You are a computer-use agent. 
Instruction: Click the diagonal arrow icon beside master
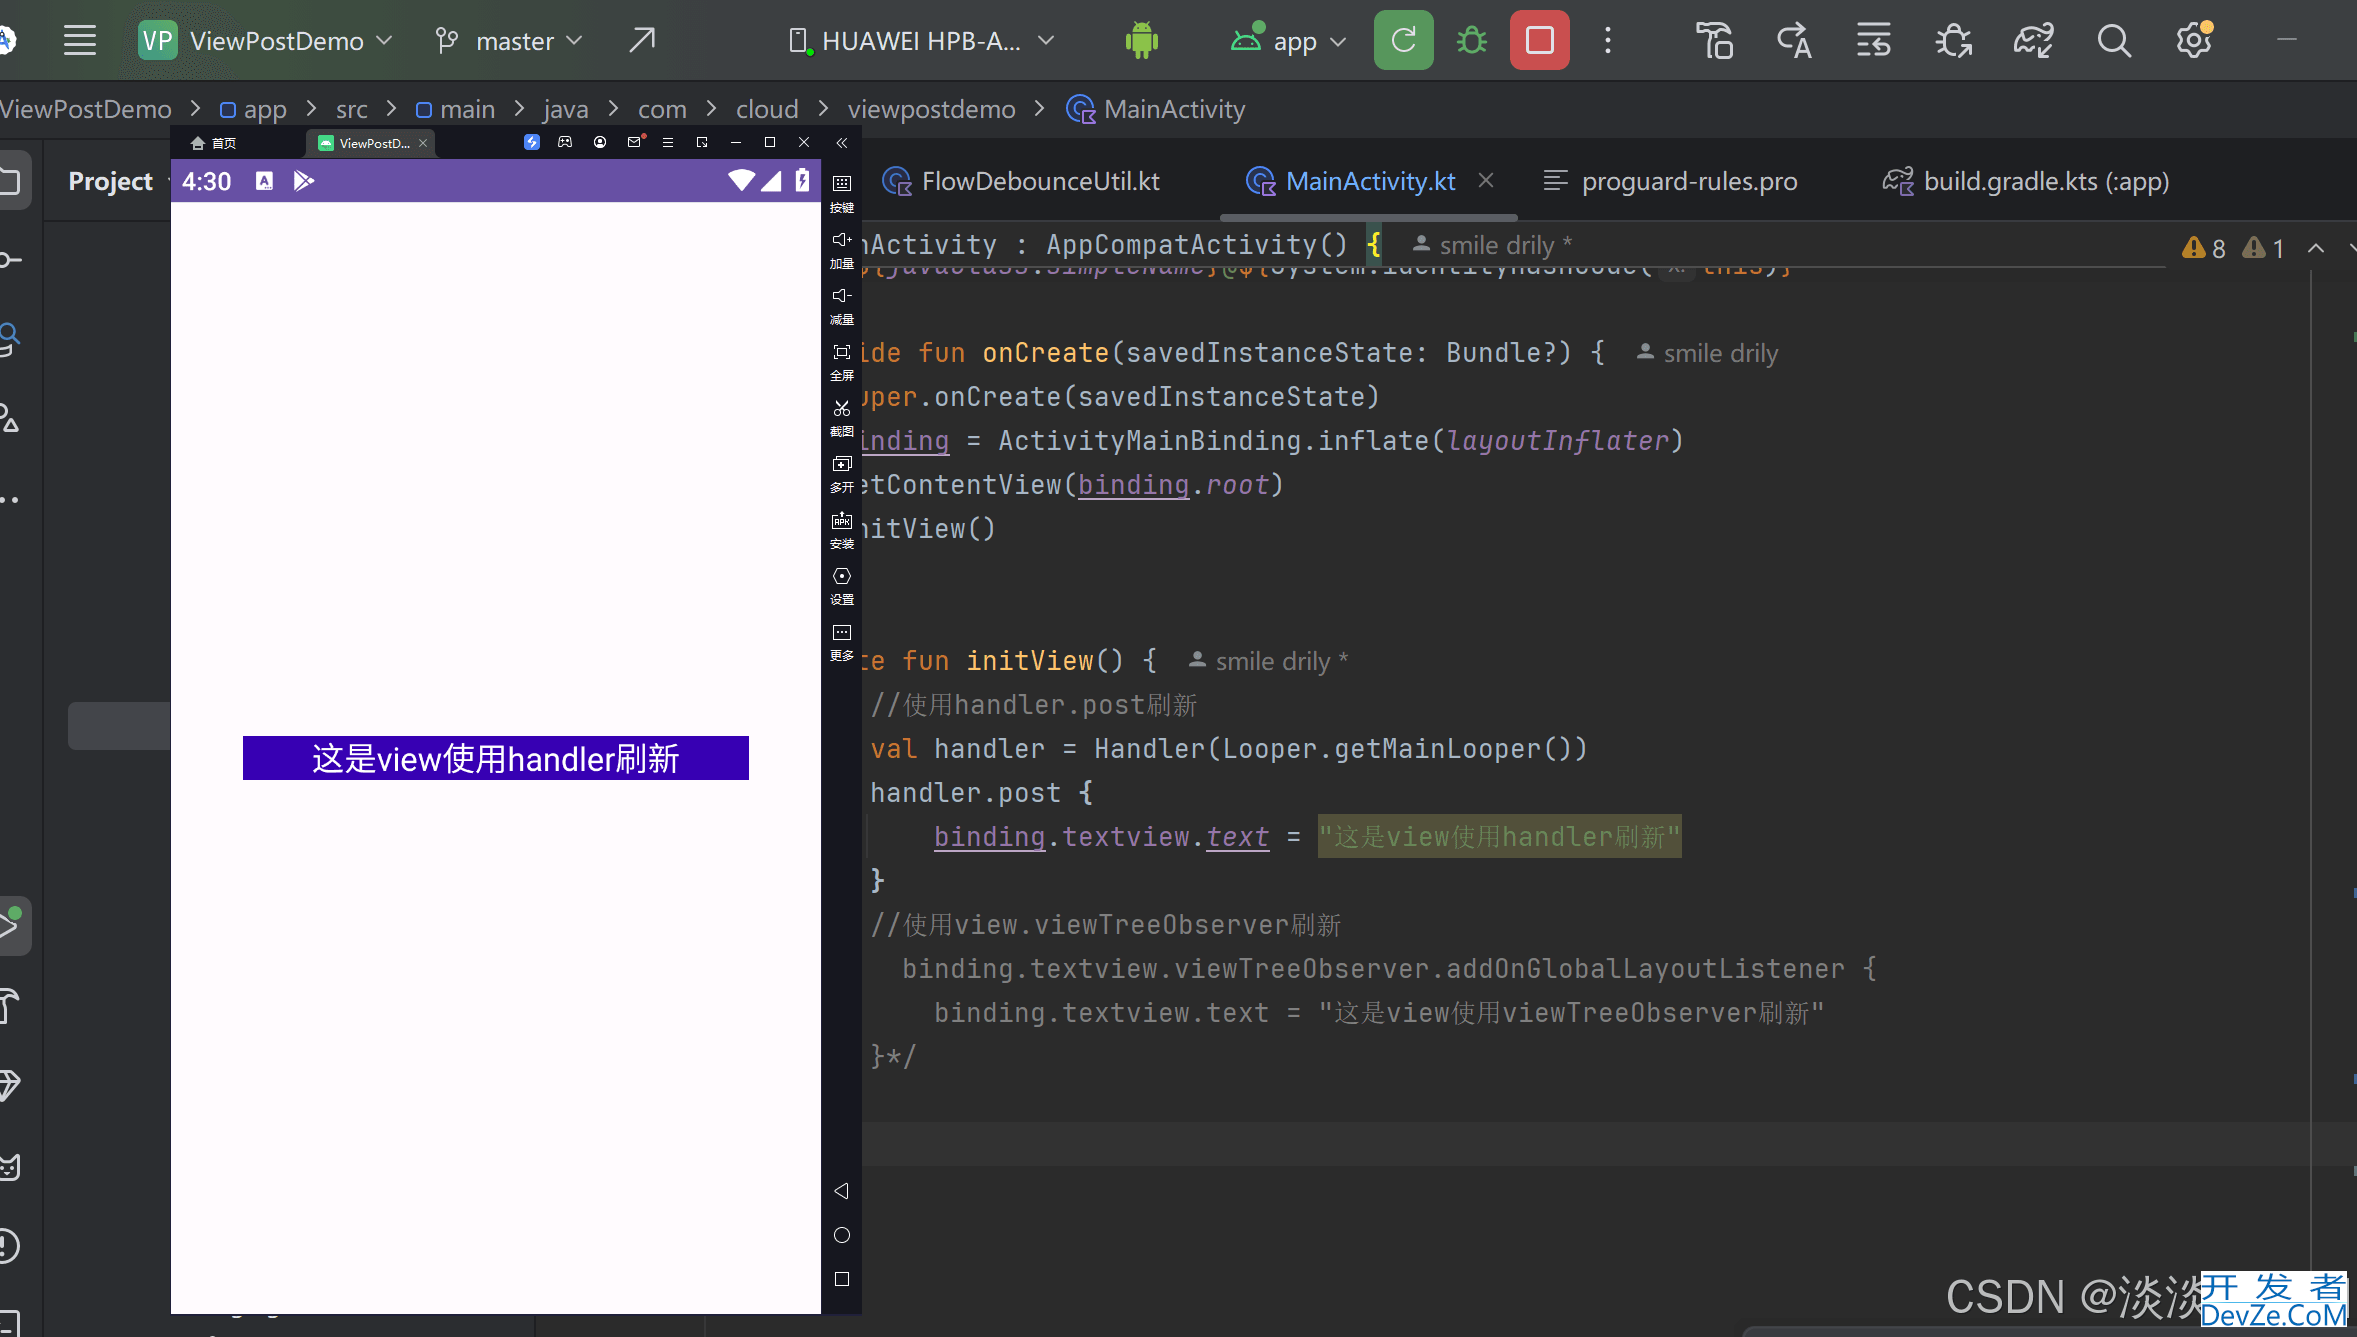click(642, 40)
